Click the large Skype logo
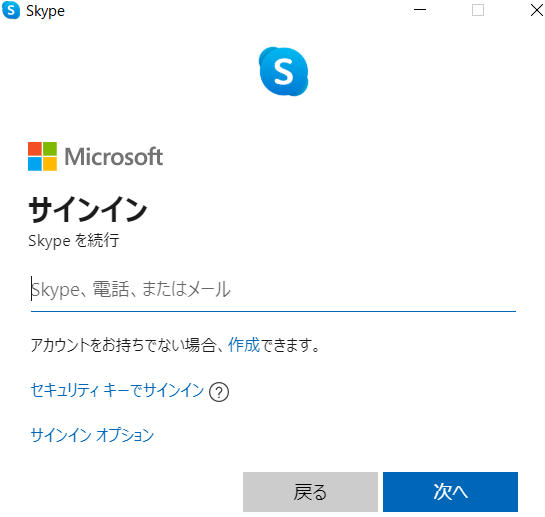This screenshot has height=517, width=545. (x=284, y=72)
